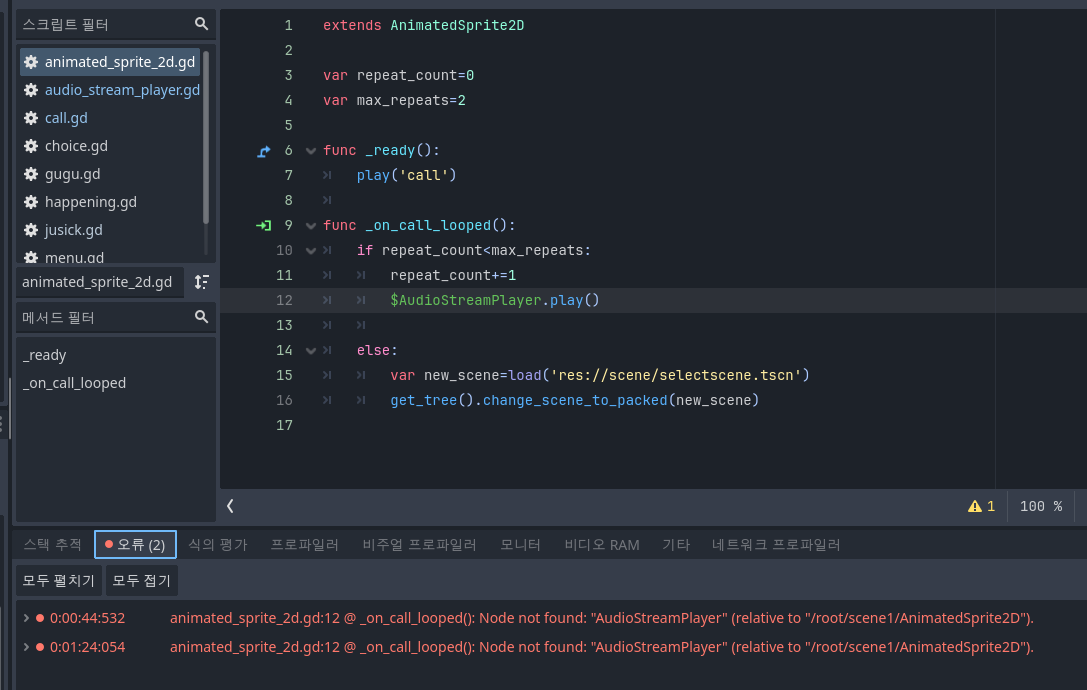This screenshot has height=690, width=1087.
Task: Fold the _ready function on line 6
Action: coord(311,150)
